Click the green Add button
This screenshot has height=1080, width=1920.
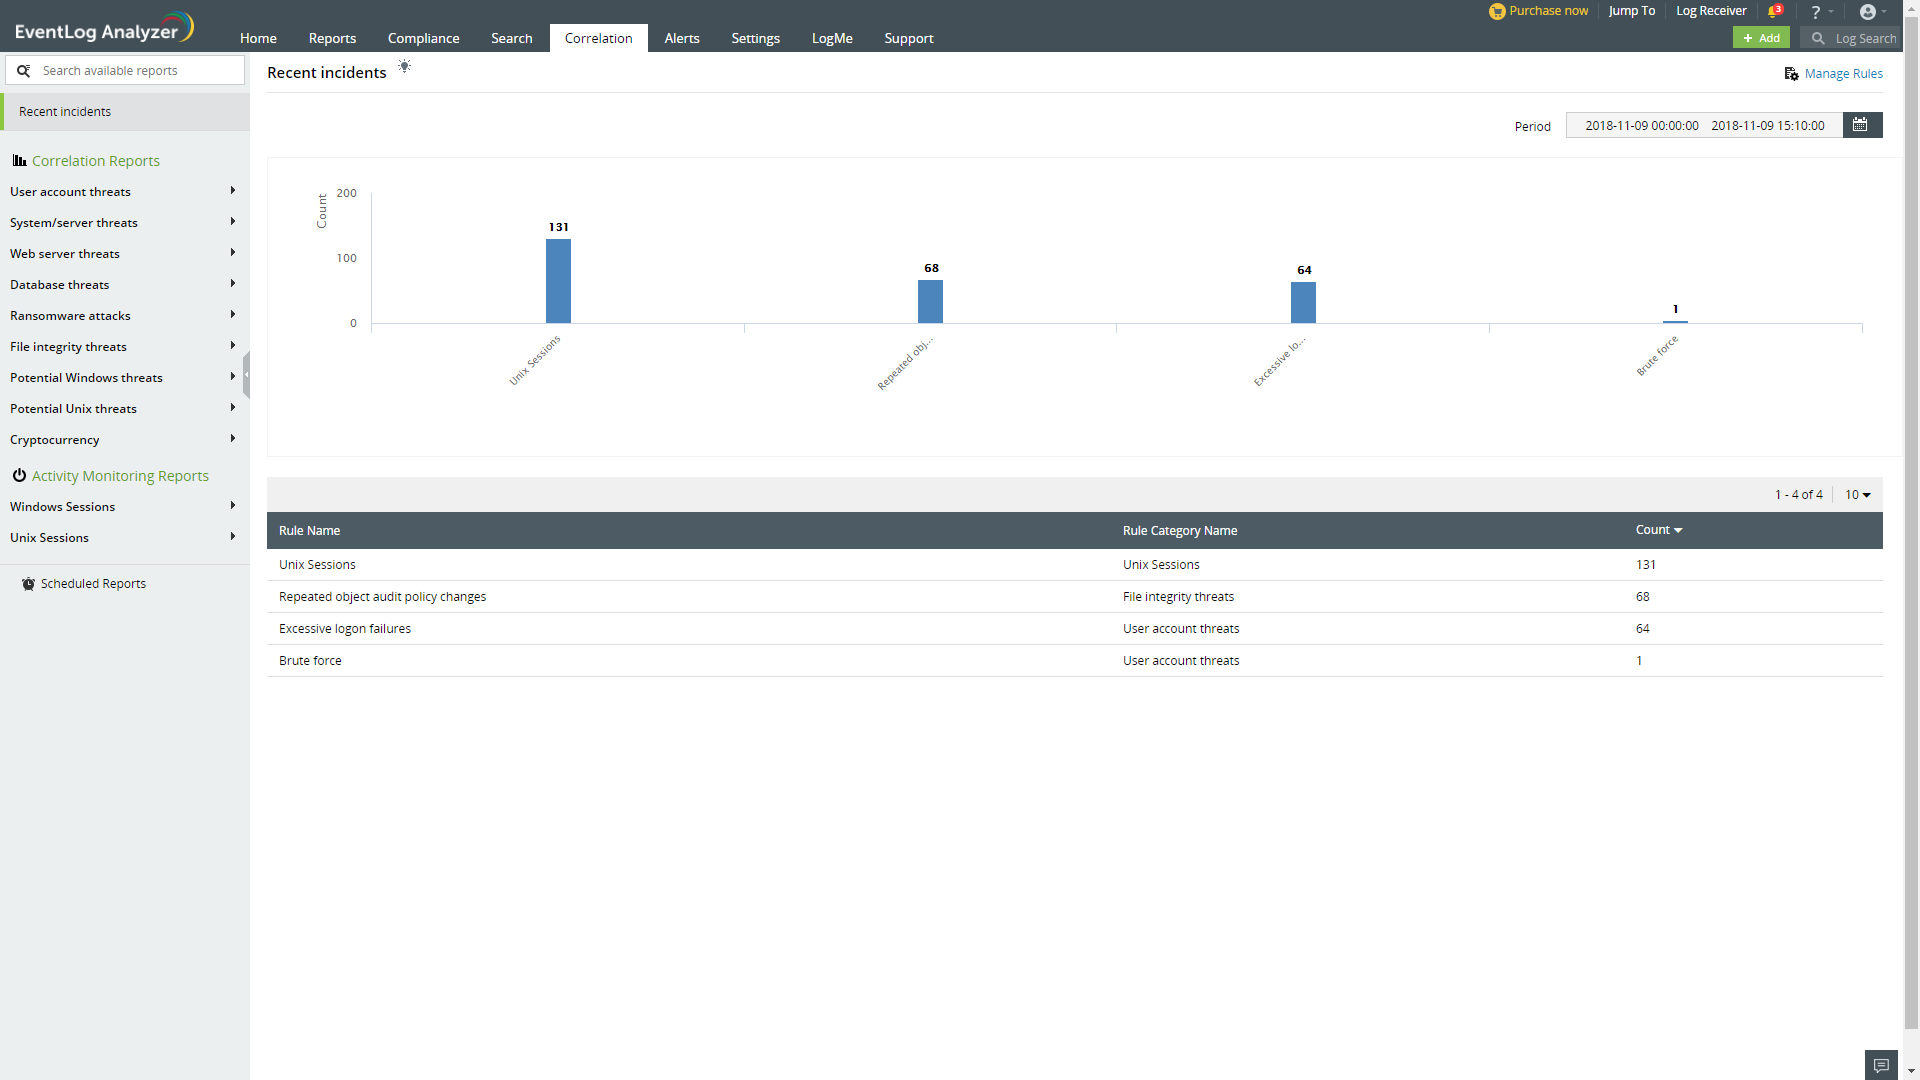1761,37
